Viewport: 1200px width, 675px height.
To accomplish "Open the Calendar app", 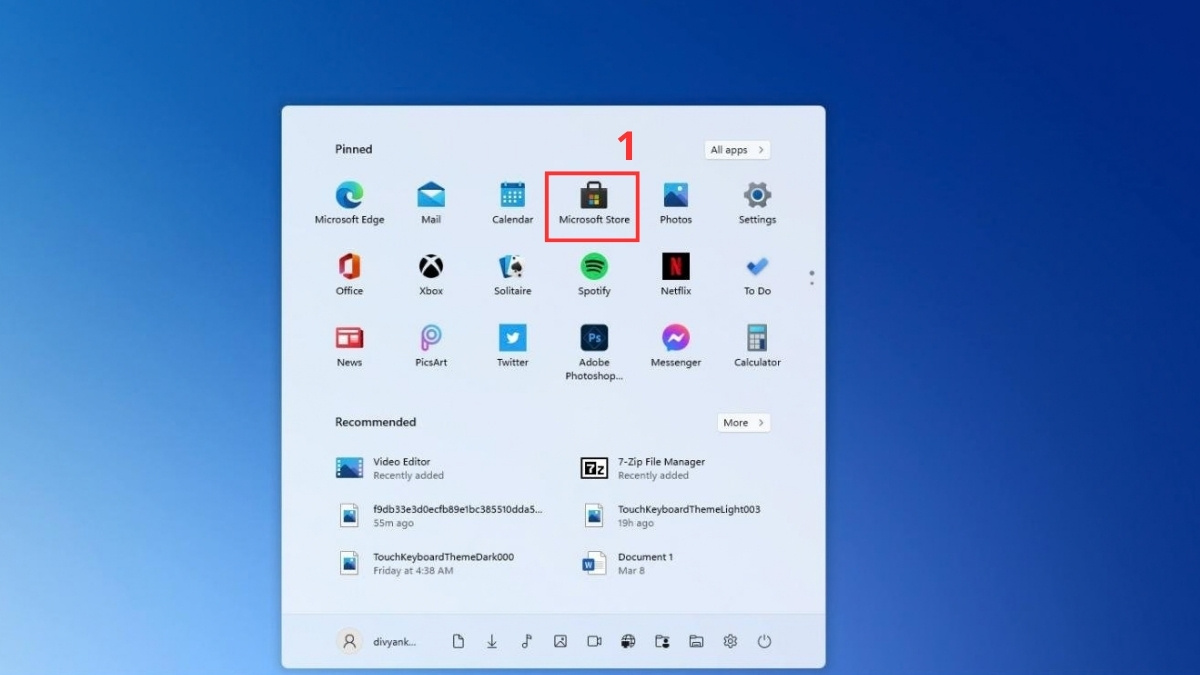I will [x=512, y=203].
